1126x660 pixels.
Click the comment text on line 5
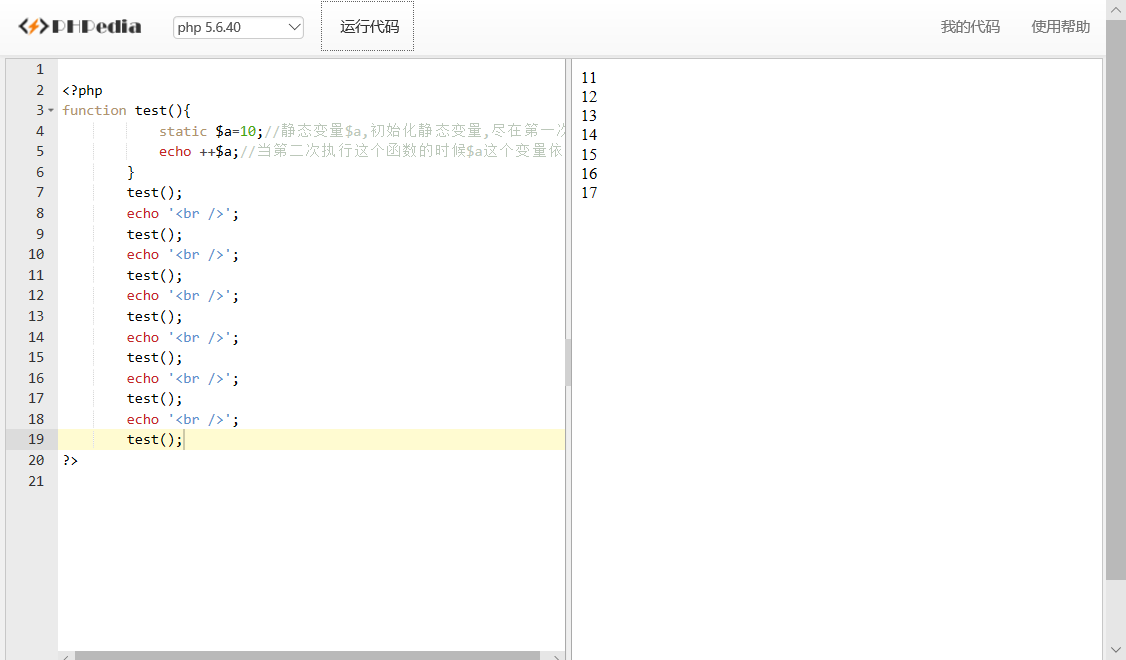[x=402, y=152]
